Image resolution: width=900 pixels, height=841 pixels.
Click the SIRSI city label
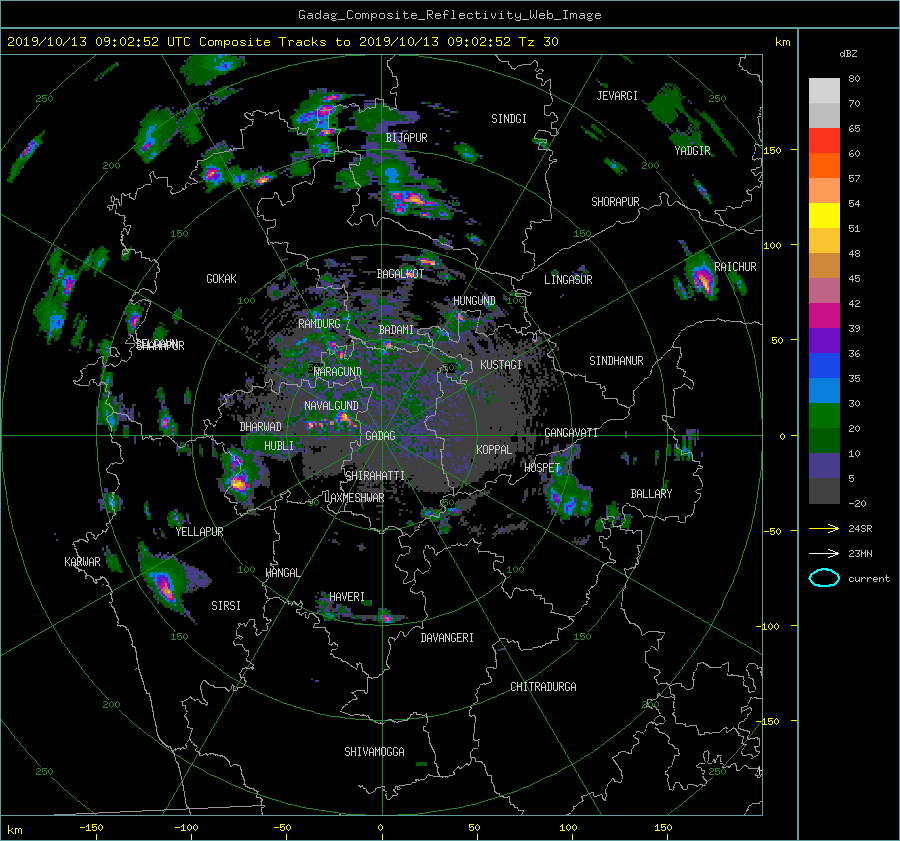pyautogui.click(x=226, y=606)
